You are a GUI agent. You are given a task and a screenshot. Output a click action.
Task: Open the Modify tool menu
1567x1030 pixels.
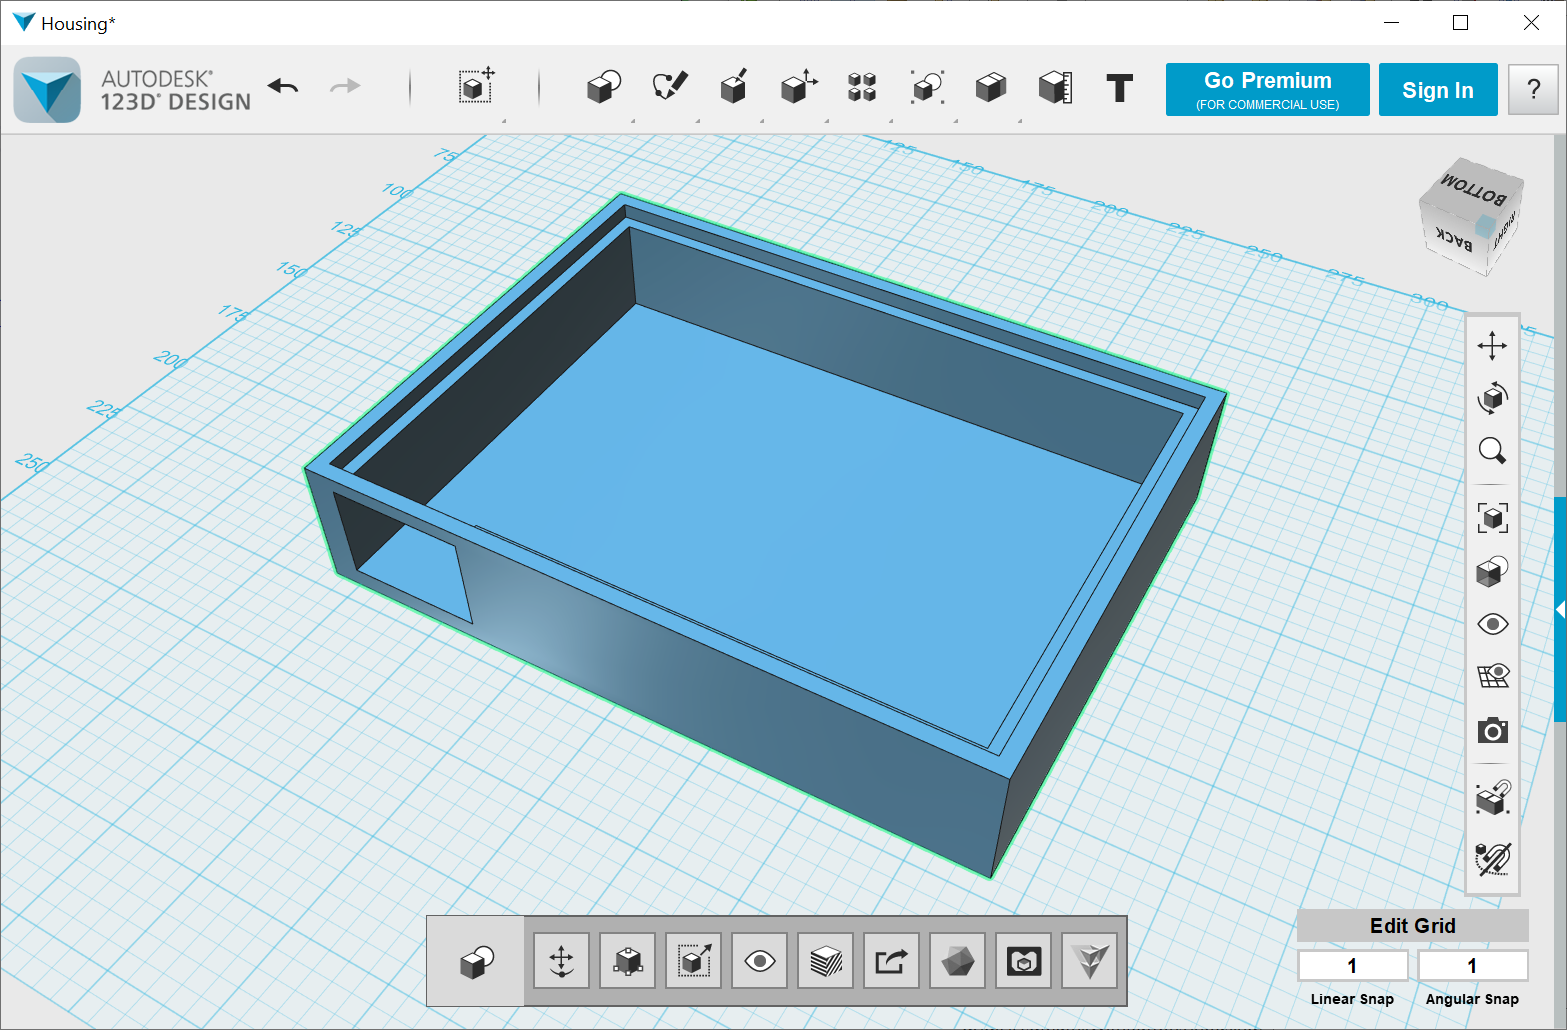(798, 87)
